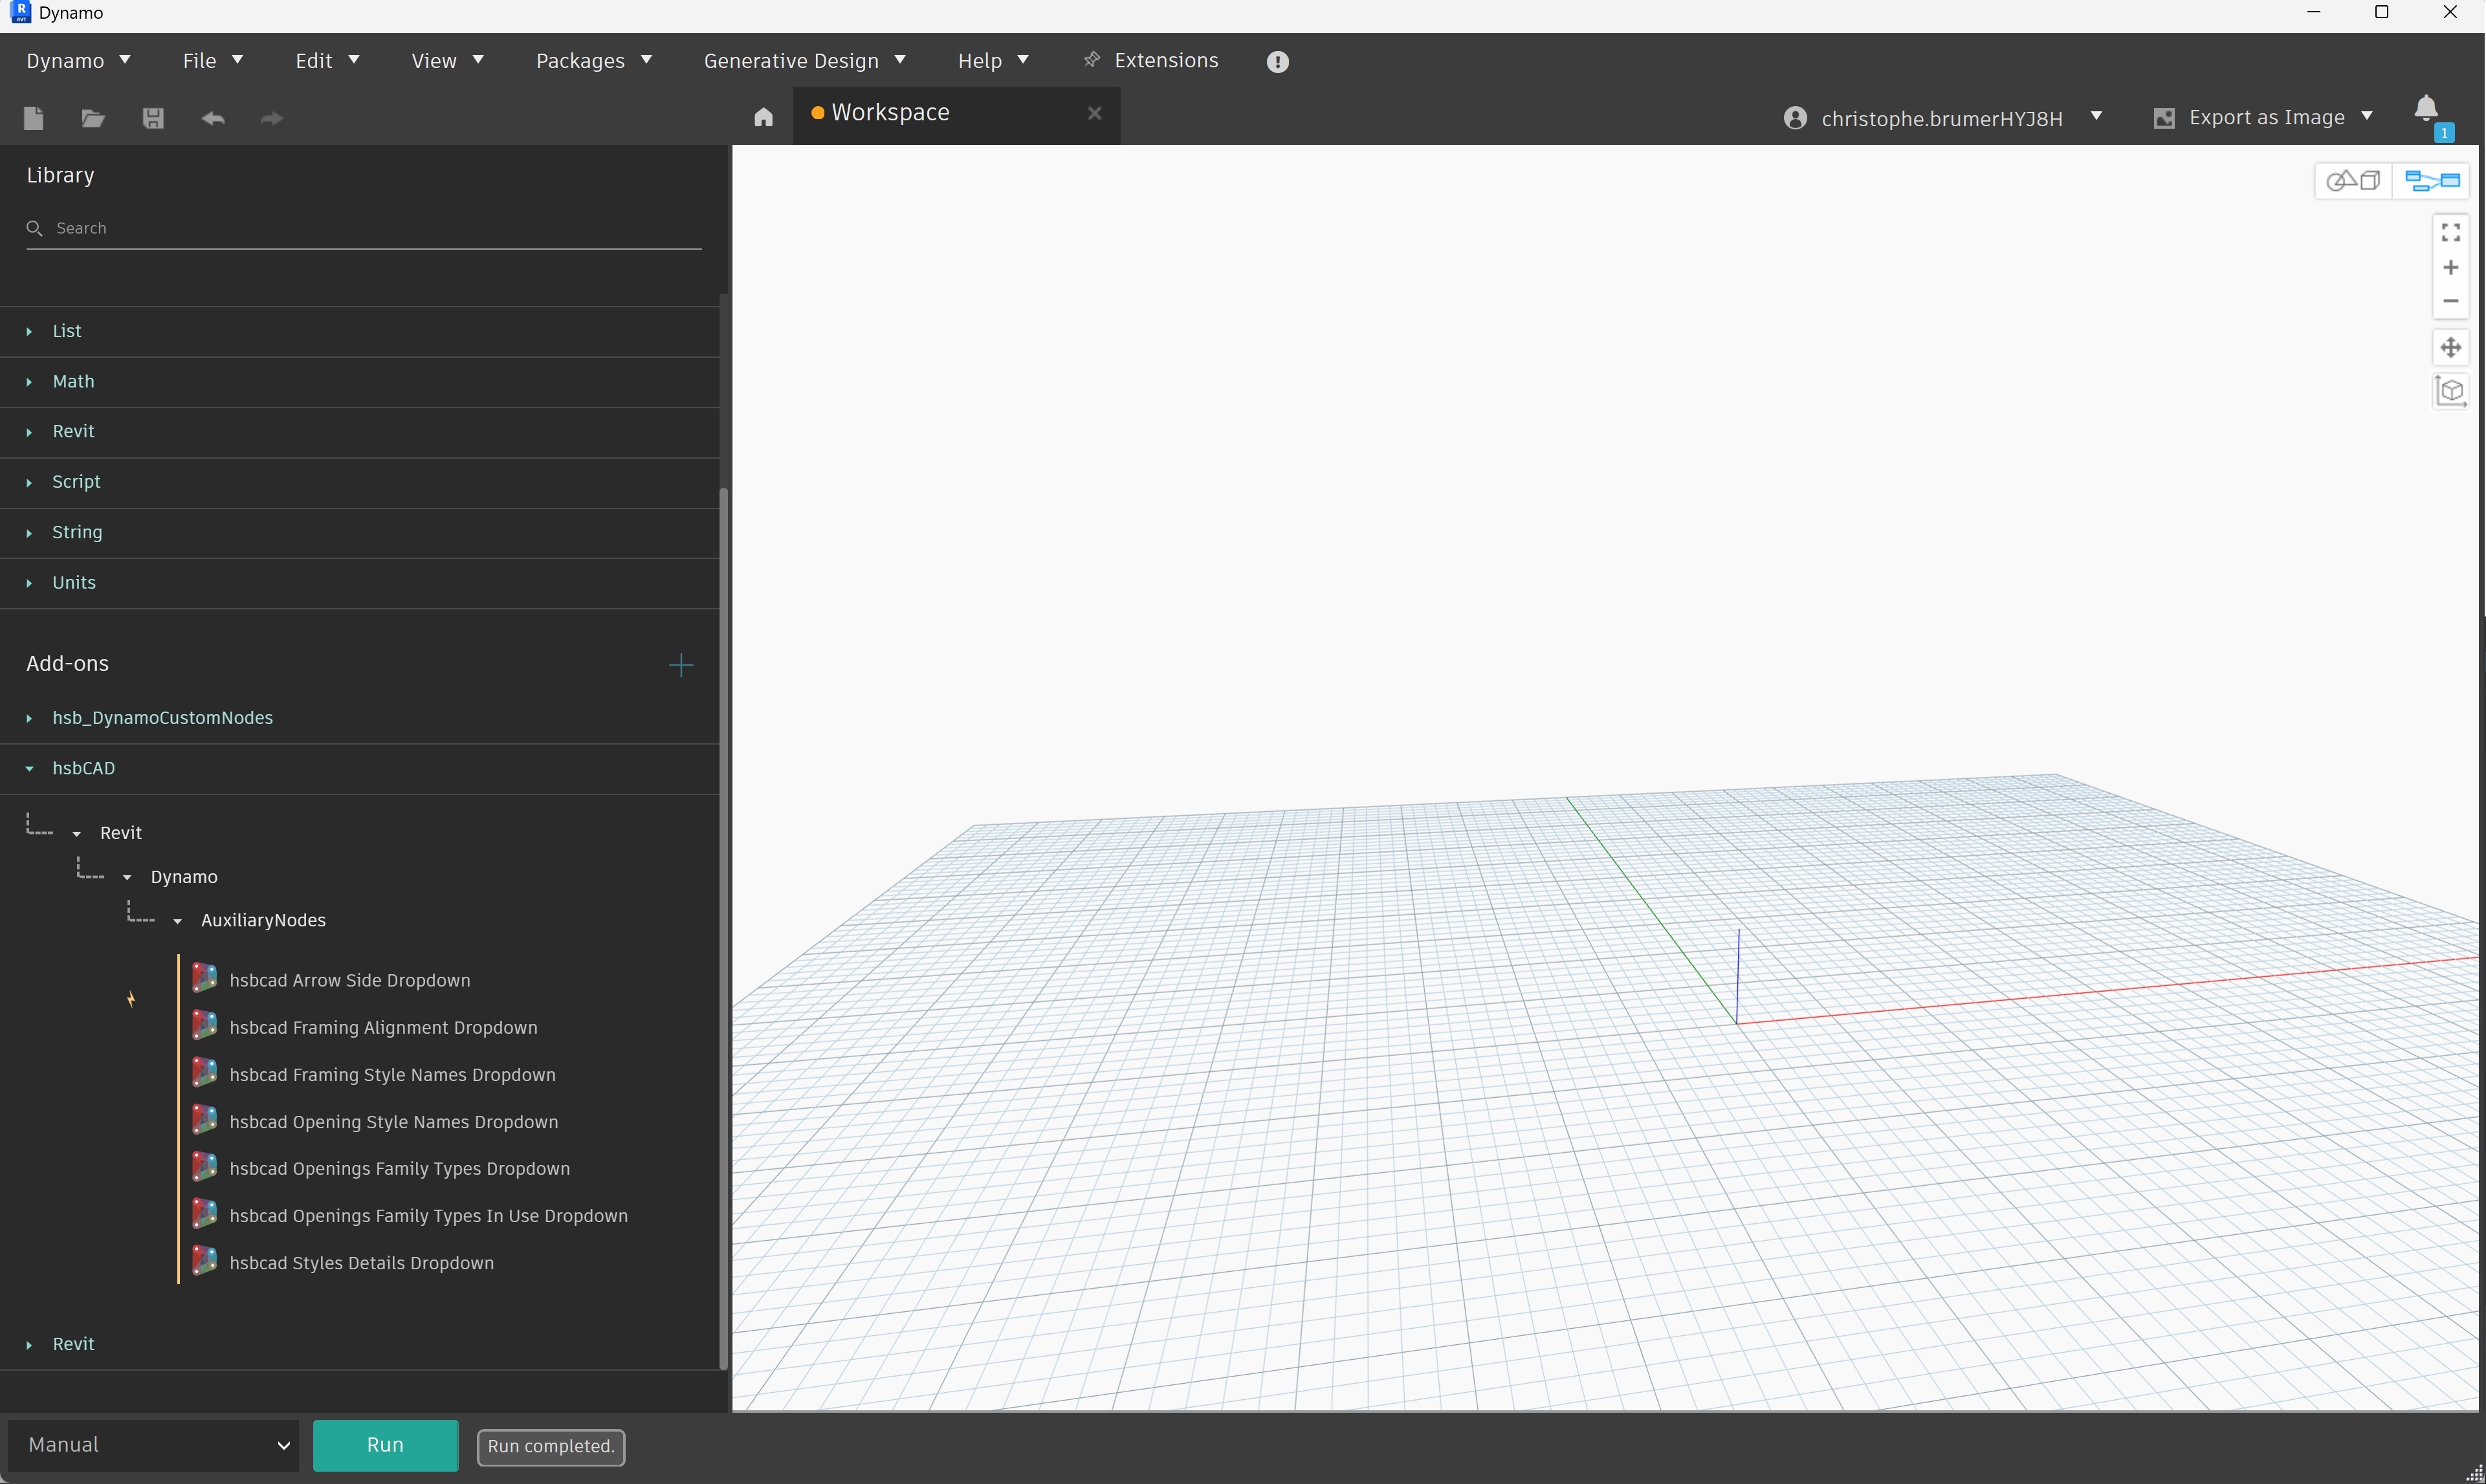Open the notifications bell icon
Screen dimensions: 2486x1484
[2425, 108]
